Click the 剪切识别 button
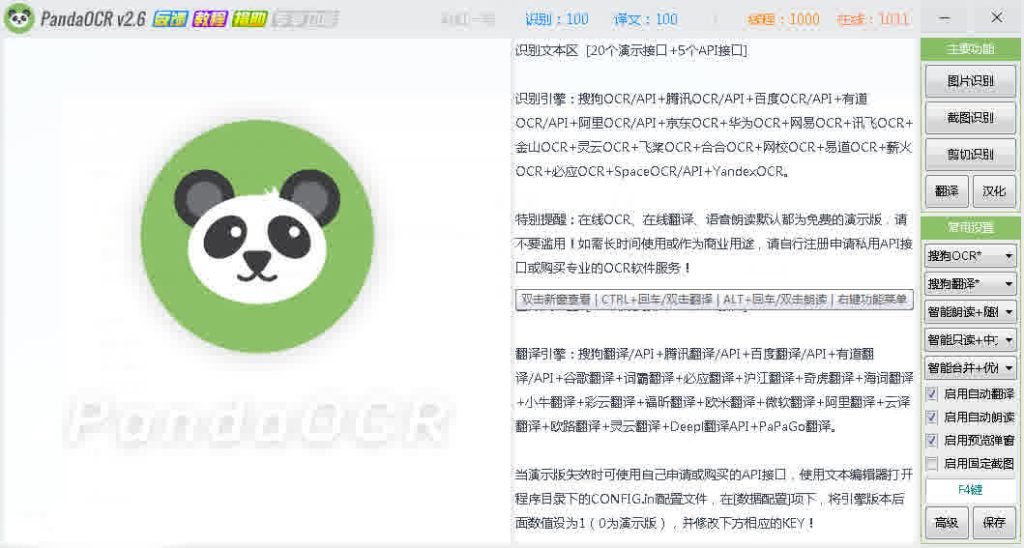 pos(970,154)
